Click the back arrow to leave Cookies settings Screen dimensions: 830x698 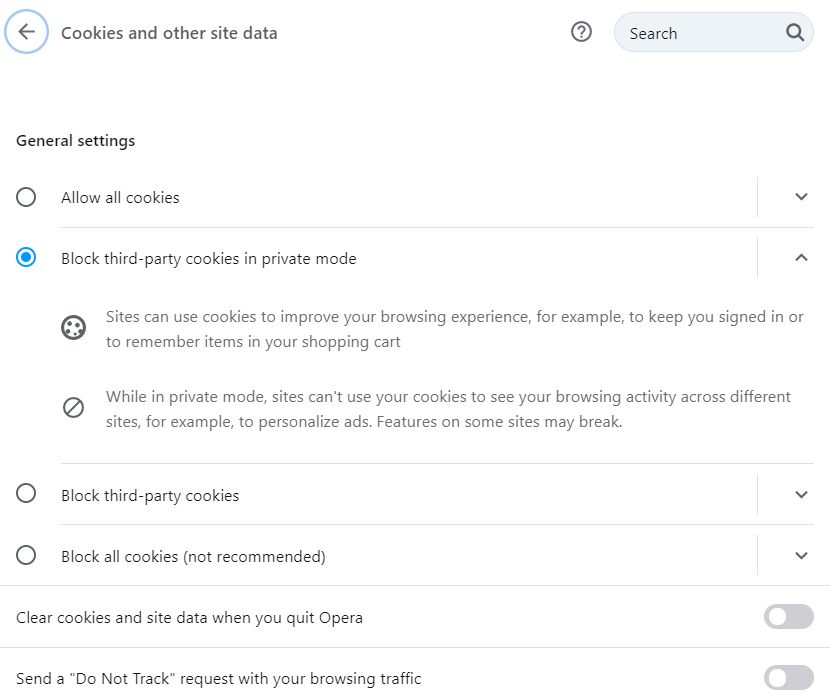point(25,31)
